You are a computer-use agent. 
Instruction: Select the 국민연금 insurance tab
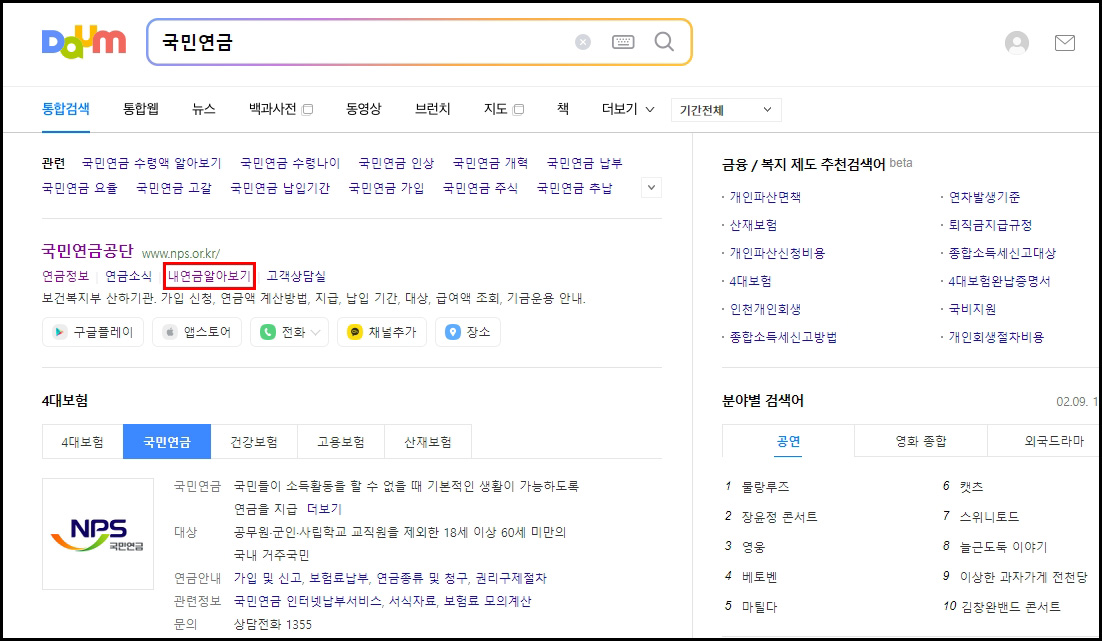point(167,442)
